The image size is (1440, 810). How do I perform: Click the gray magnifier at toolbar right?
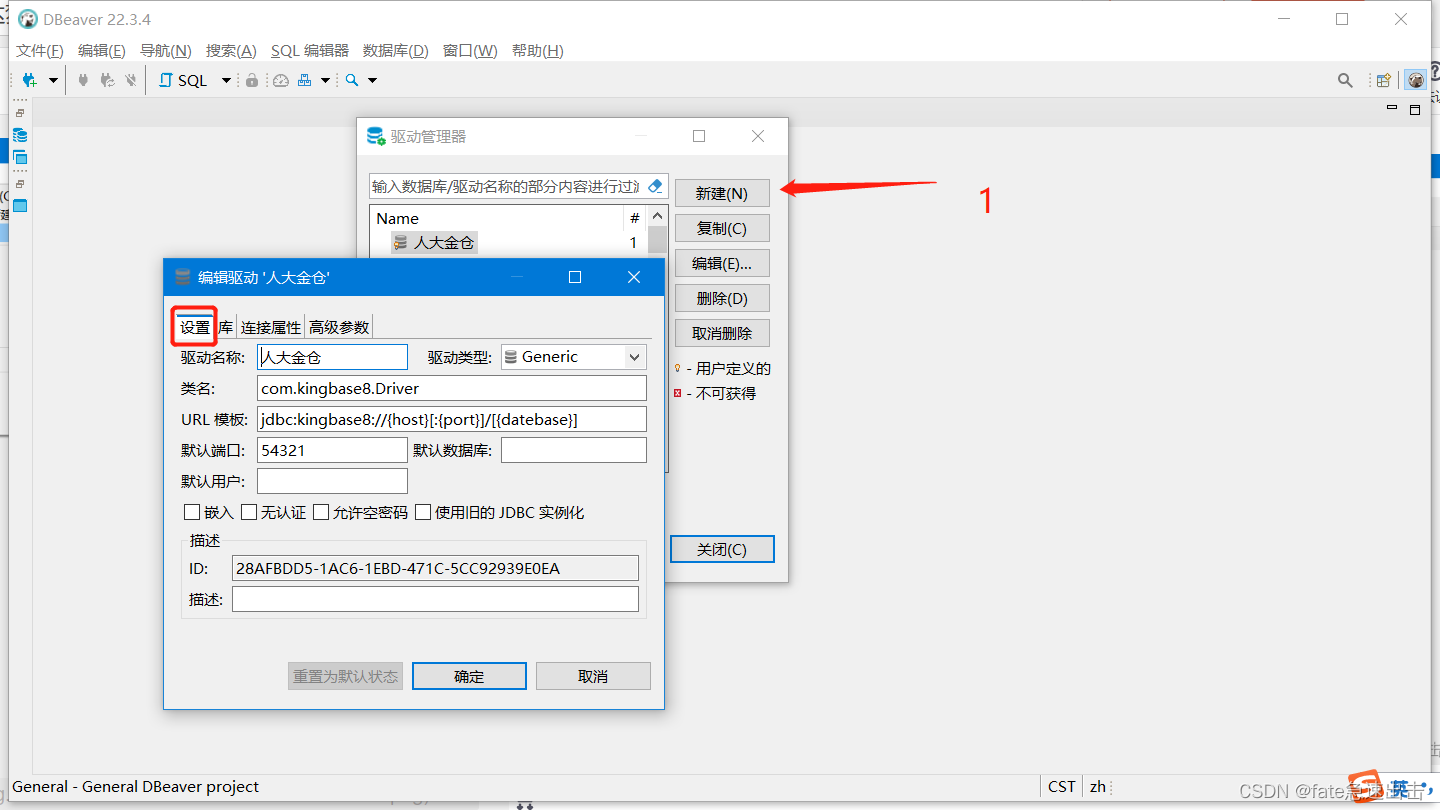[1346, 80]
